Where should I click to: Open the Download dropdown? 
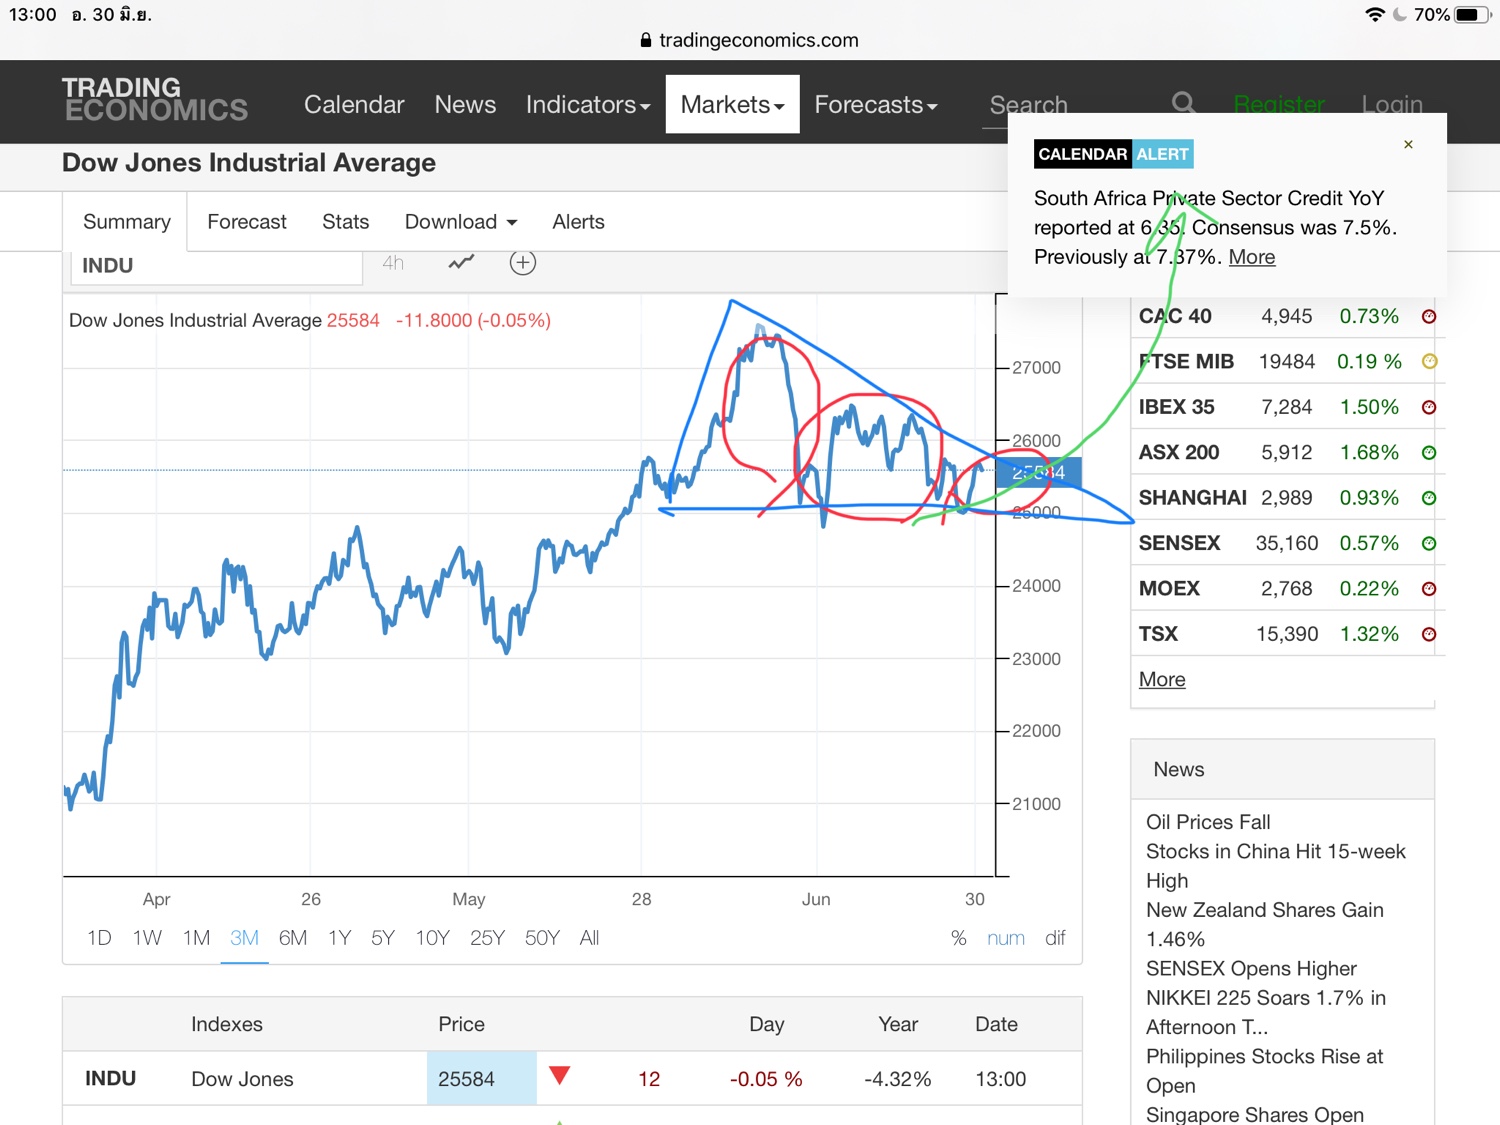pyautogui.click(x=461, y=222)
